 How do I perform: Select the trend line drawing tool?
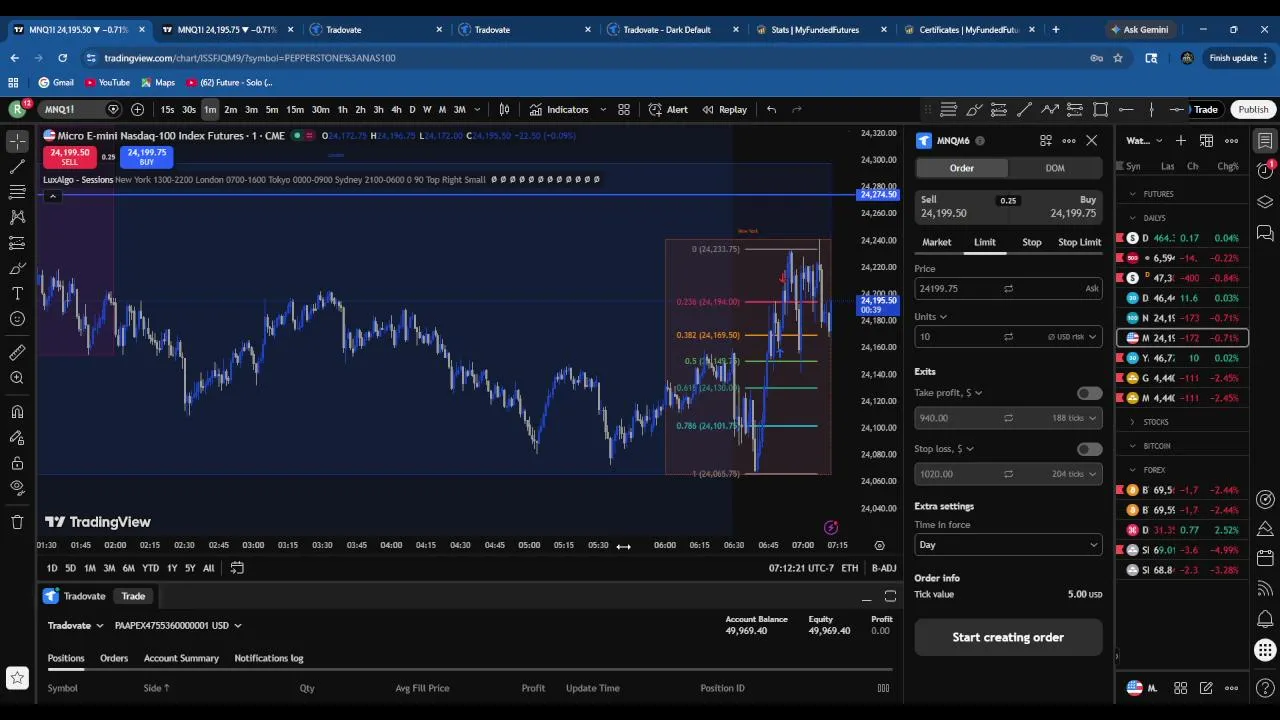17,167
